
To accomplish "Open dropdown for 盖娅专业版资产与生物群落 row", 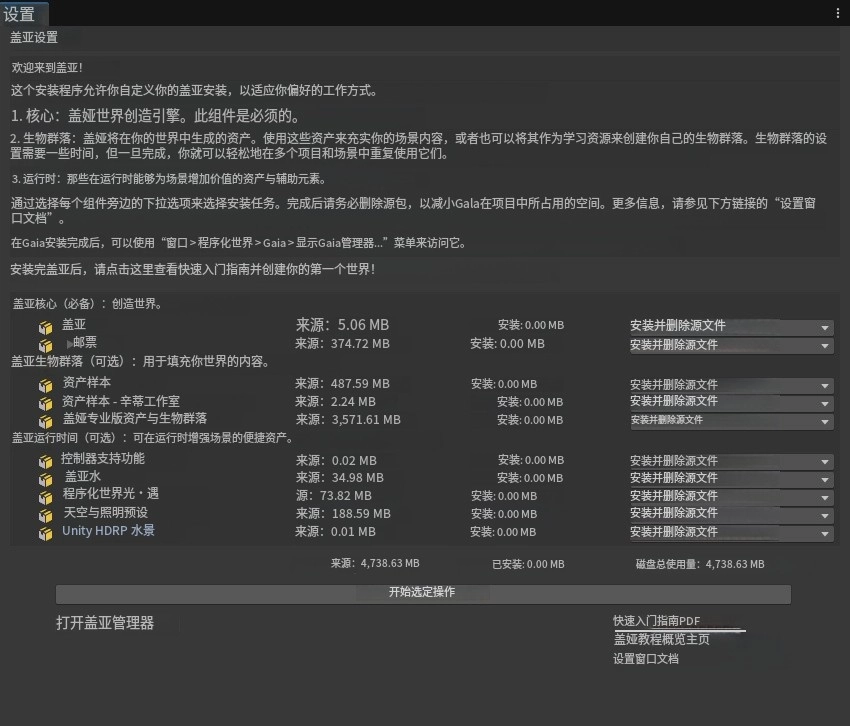I will pos(731,421).
